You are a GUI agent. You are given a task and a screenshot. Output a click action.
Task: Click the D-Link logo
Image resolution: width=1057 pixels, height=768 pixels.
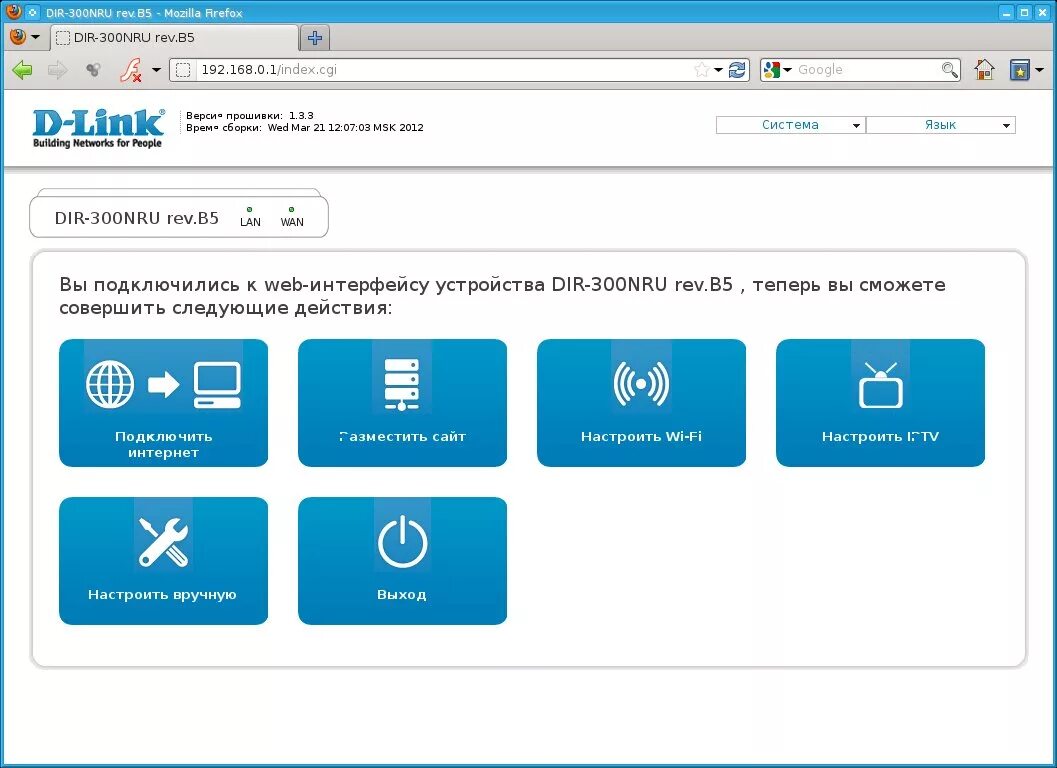coord(98,128)
